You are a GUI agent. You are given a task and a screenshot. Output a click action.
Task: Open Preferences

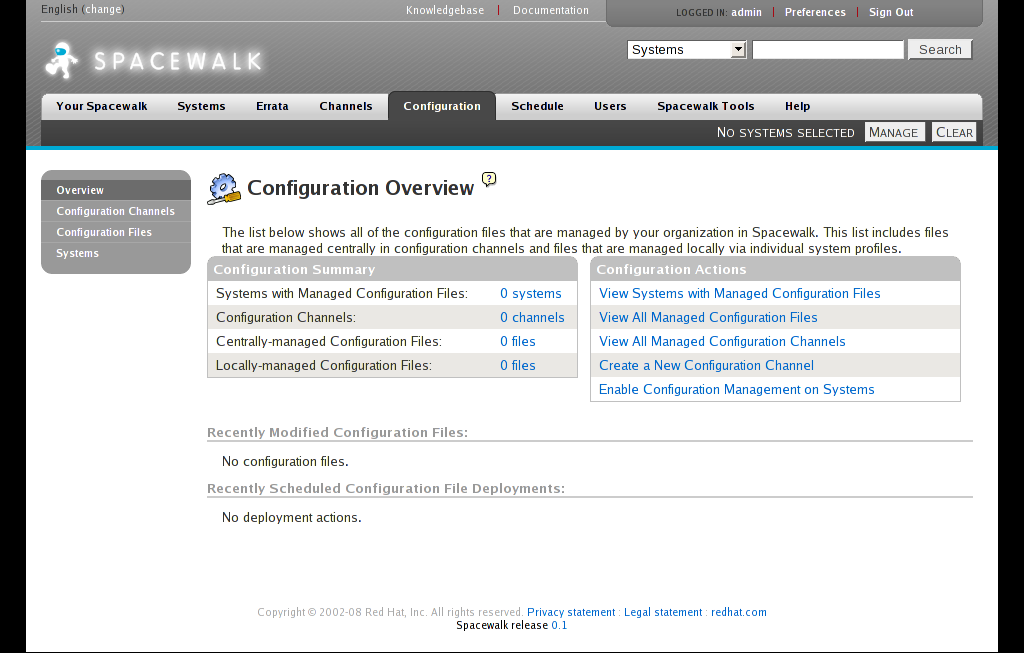coord(815,12)
